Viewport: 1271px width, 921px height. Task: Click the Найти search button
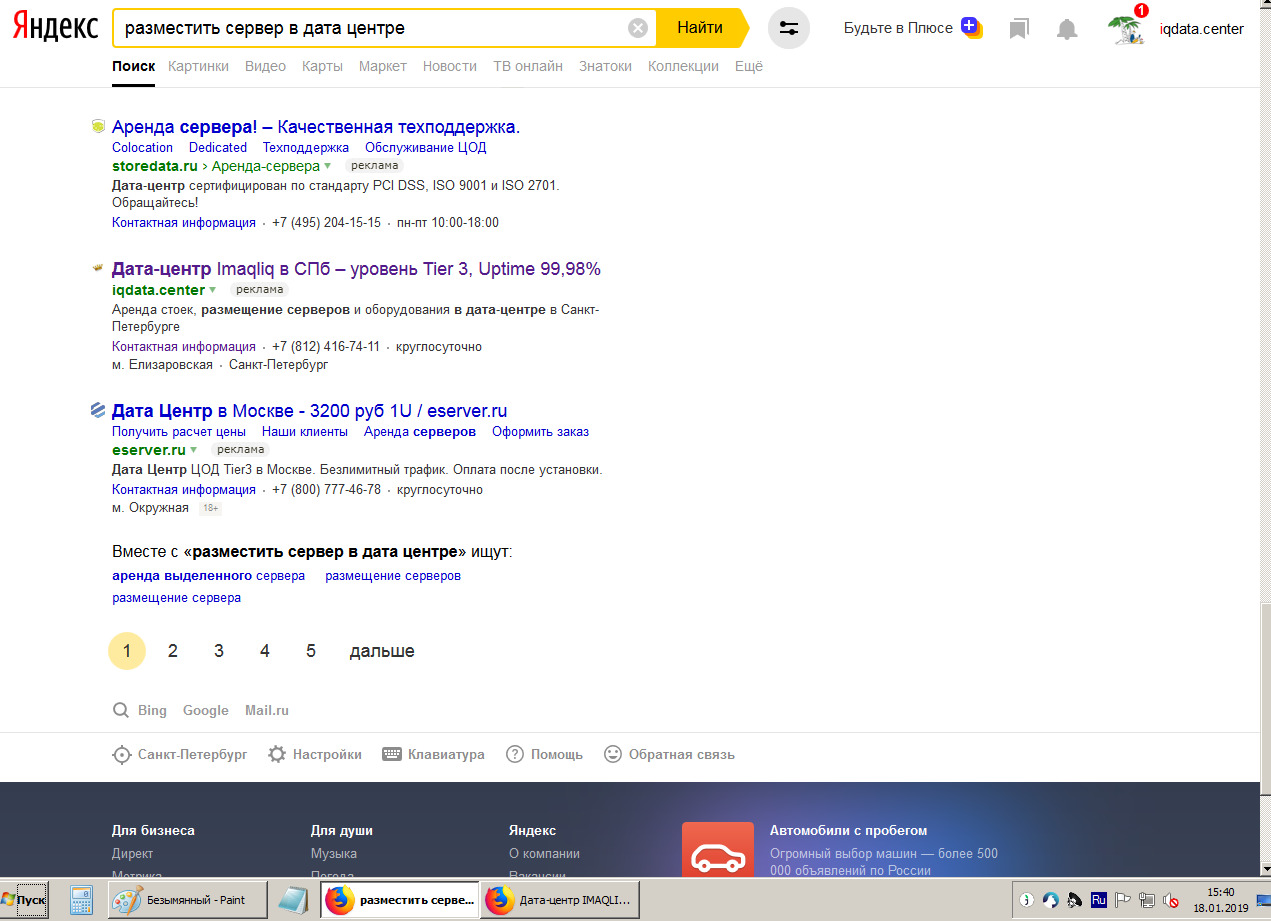pyautogui.click(x=700, y=28)
